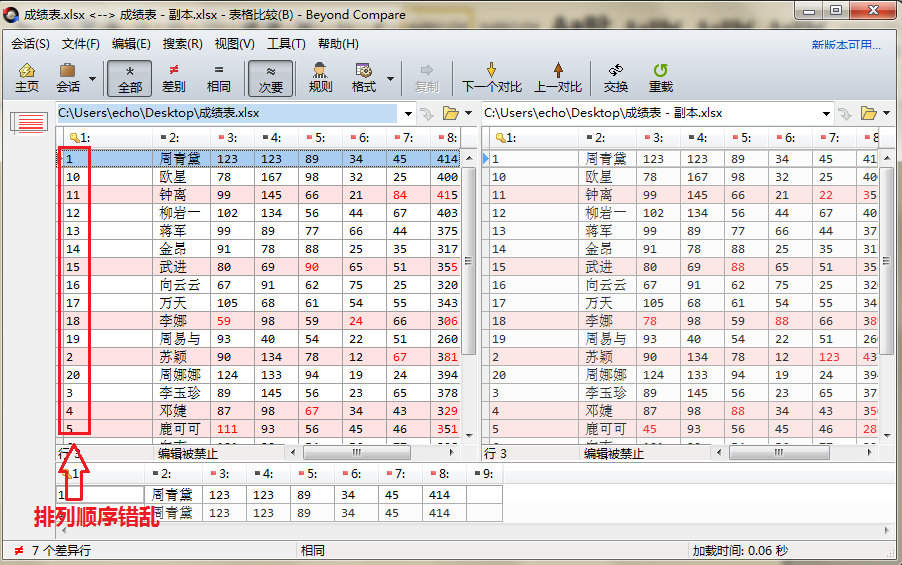Jump to 下一个对比 next difference
Screen dimensions: 902x565
point(491,77)
